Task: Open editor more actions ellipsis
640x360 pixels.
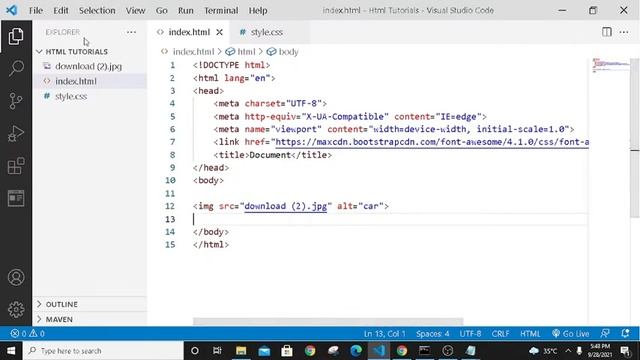Action: click(x=624, y=32)
